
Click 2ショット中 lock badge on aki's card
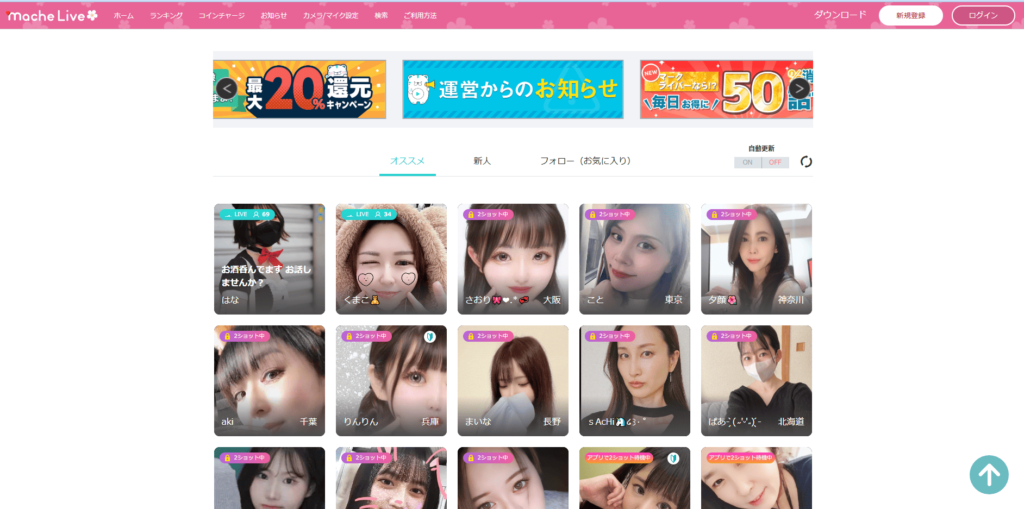245,336
